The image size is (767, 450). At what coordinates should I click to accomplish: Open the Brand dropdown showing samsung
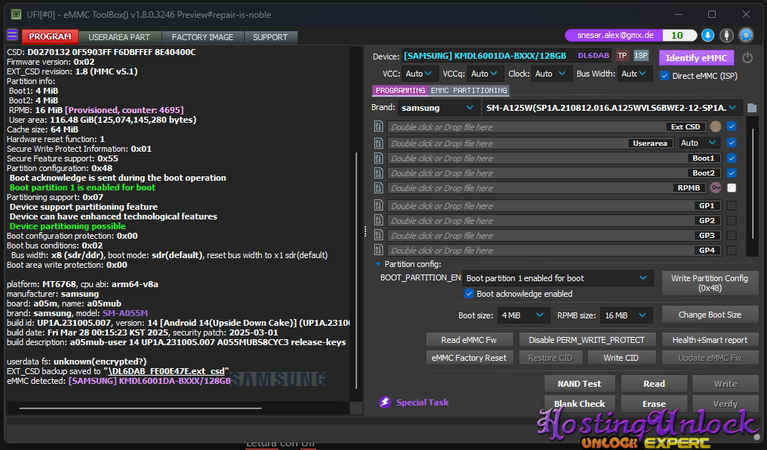pos(439,107)
